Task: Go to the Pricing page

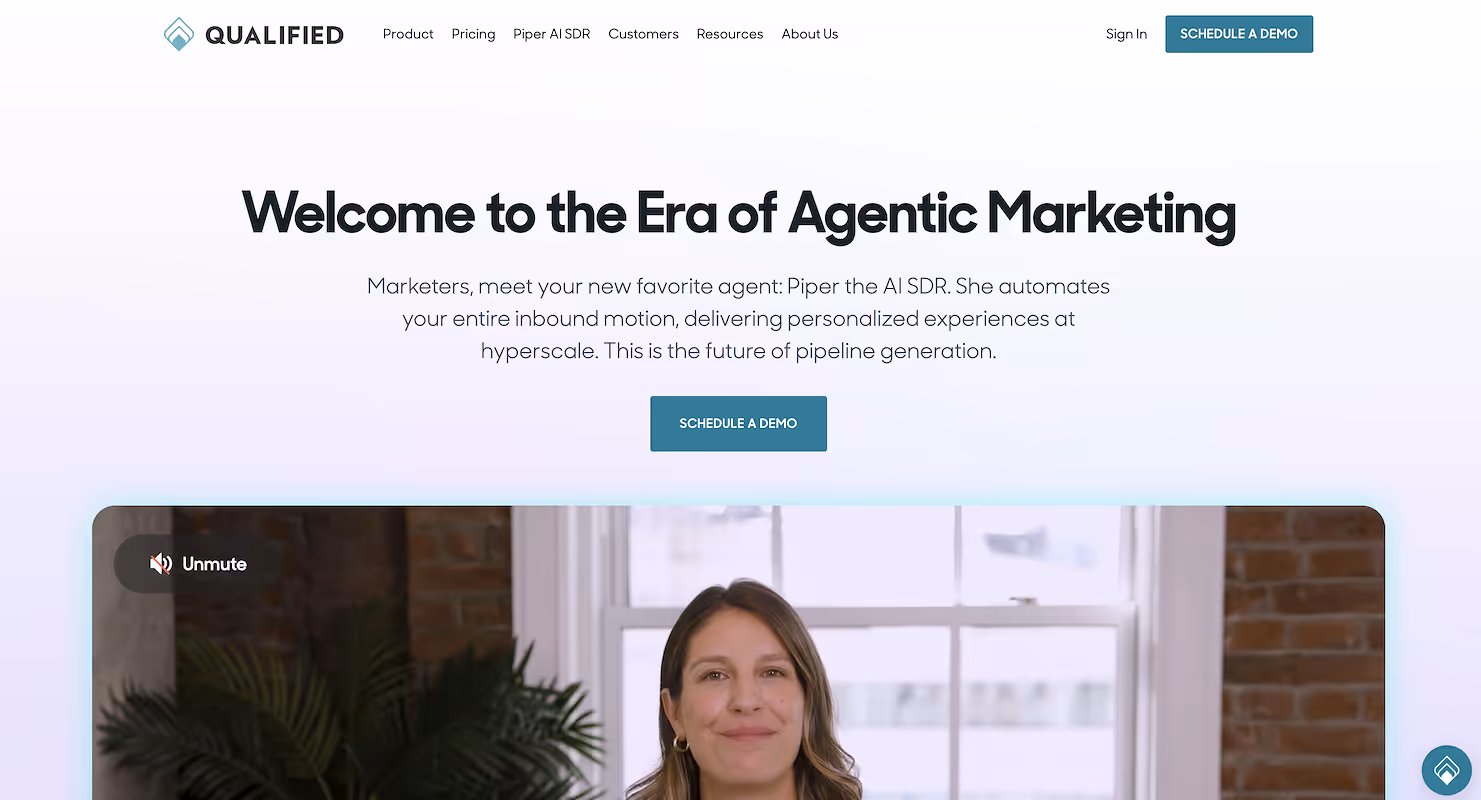Action: pyautogui.click(x=473, y=34)
